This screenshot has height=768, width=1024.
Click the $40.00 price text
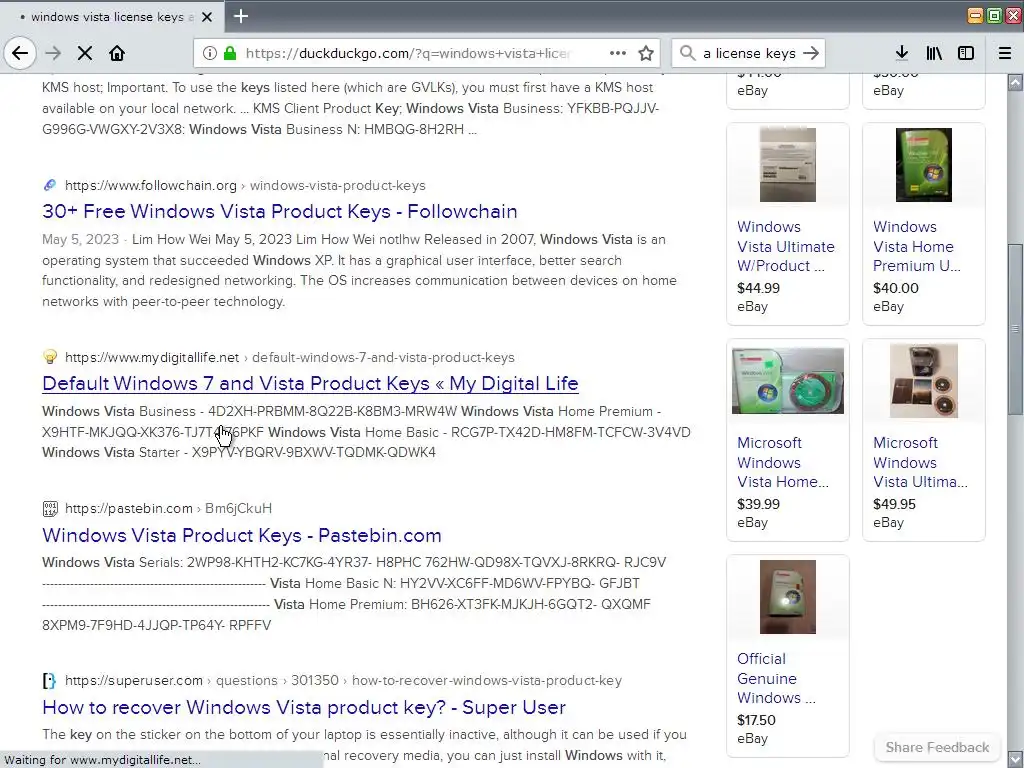point(895,288)
